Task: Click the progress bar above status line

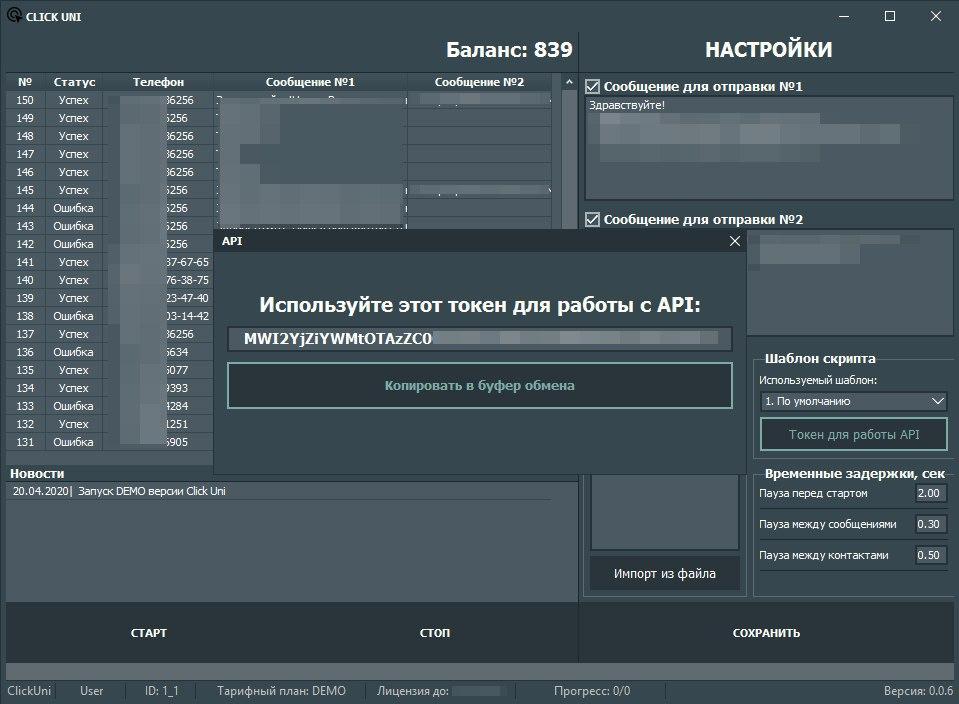Action: 479,671
